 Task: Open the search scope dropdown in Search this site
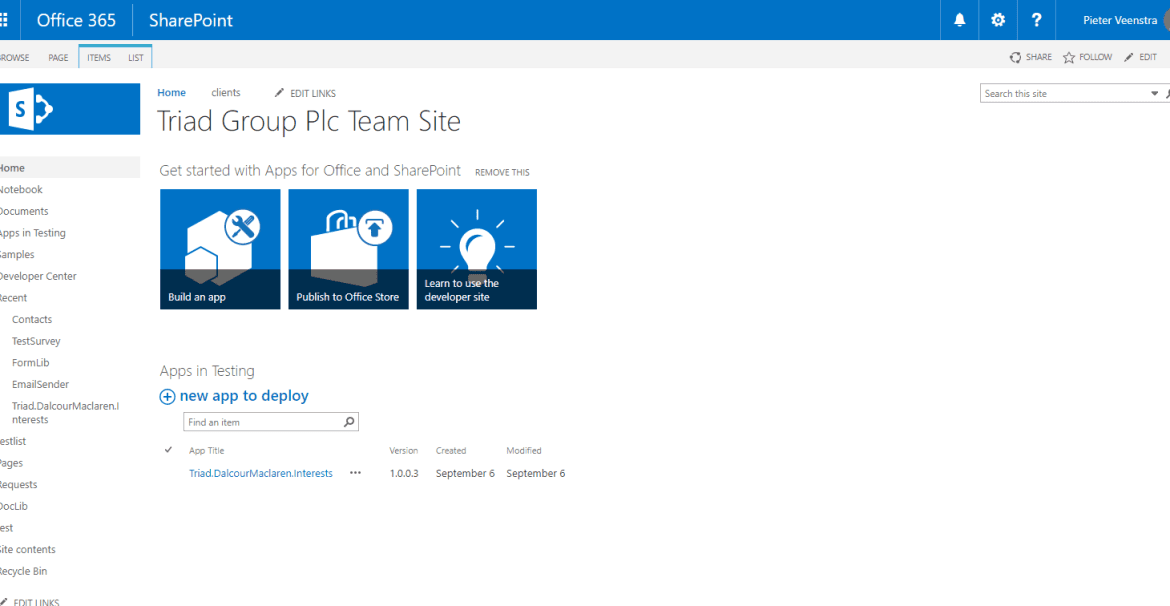(1154, 92)
